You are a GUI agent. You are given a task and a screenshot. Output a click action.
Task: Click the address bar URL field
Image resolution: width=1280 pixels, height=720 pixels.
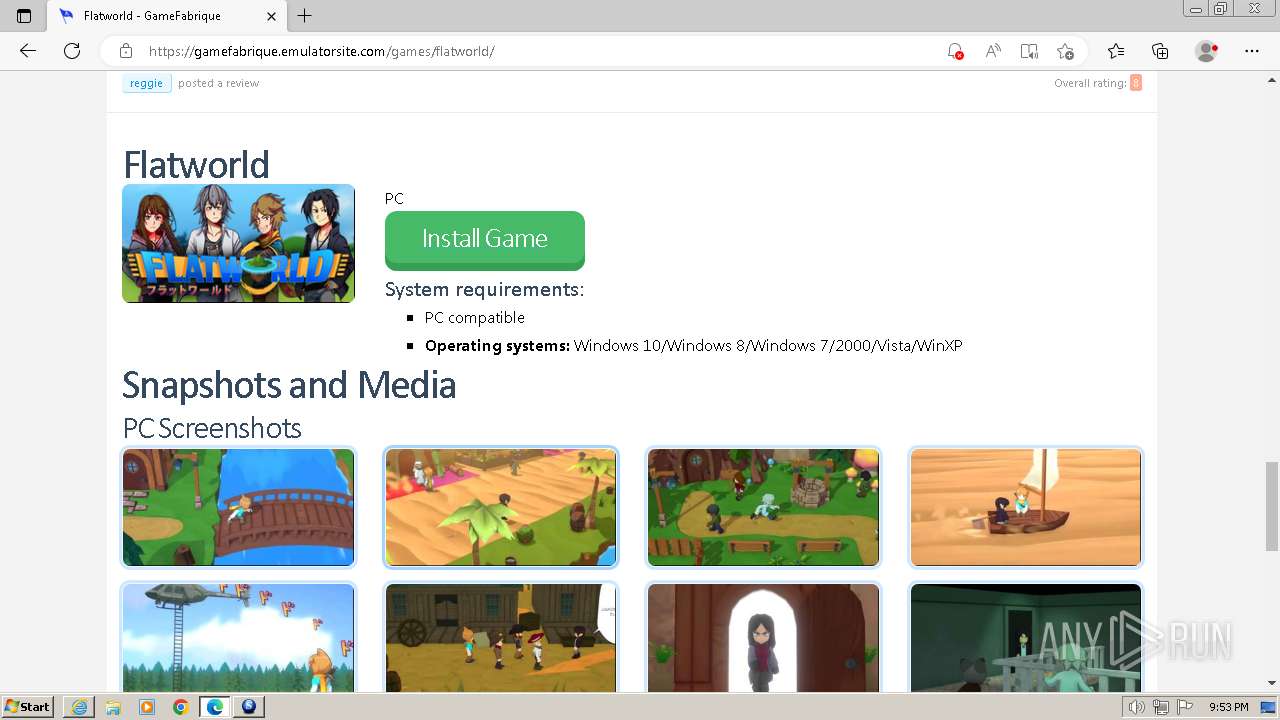[540, 51]
